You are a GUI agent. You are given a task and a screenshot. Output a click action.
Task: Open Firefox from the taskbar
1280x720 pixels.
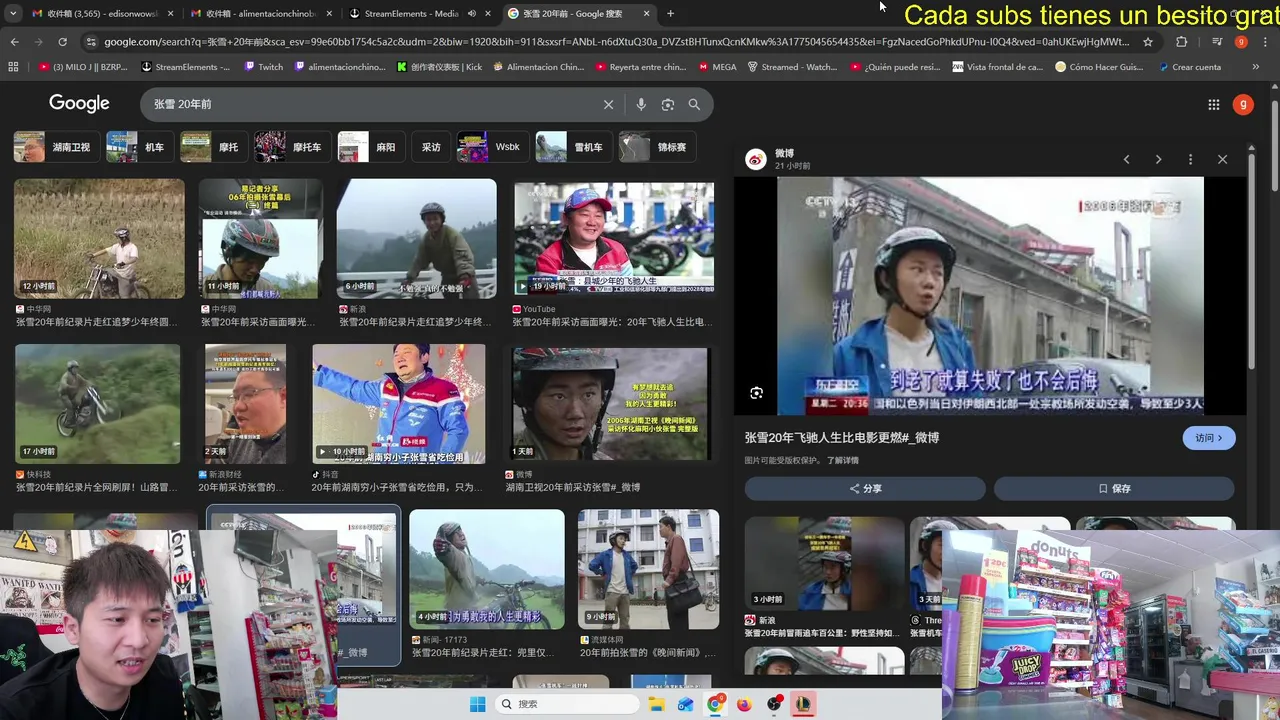[744, 704]
